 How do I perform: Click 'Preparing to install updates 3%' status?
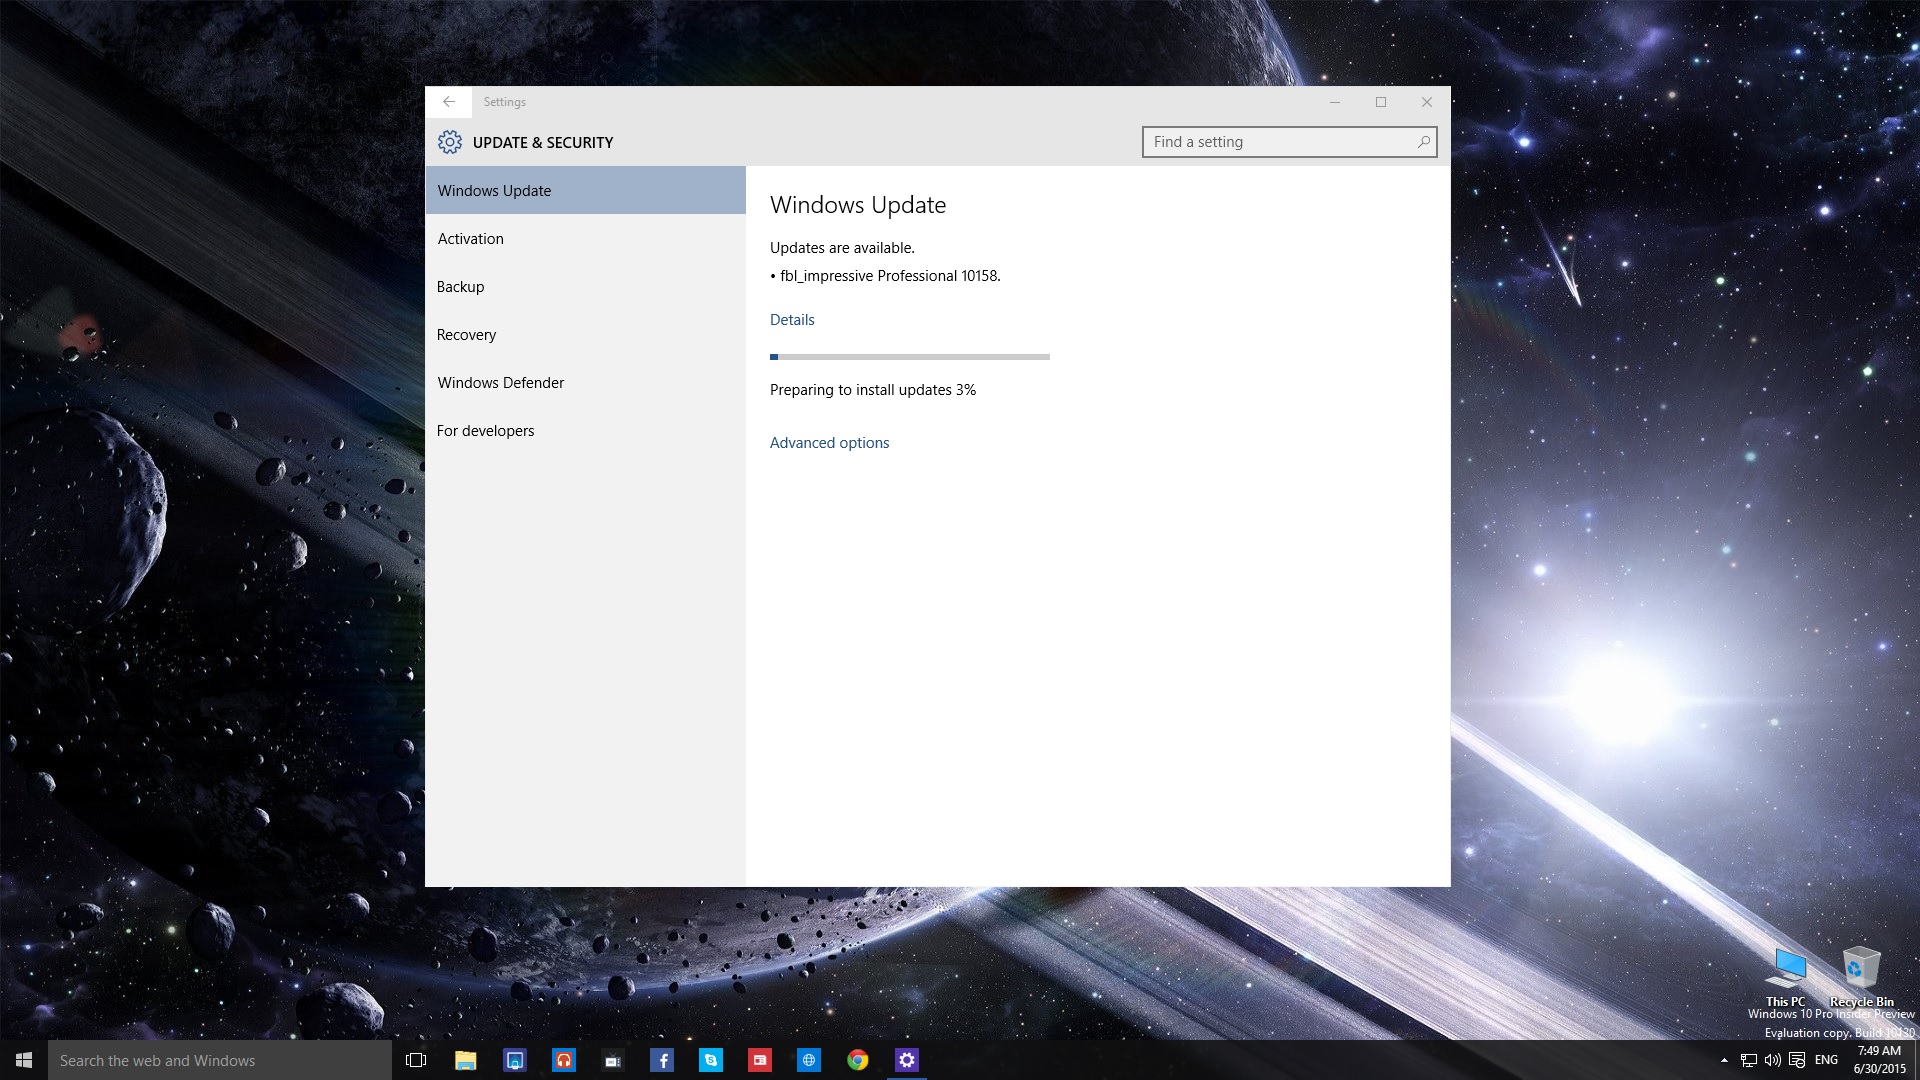[x=873, y=390]
